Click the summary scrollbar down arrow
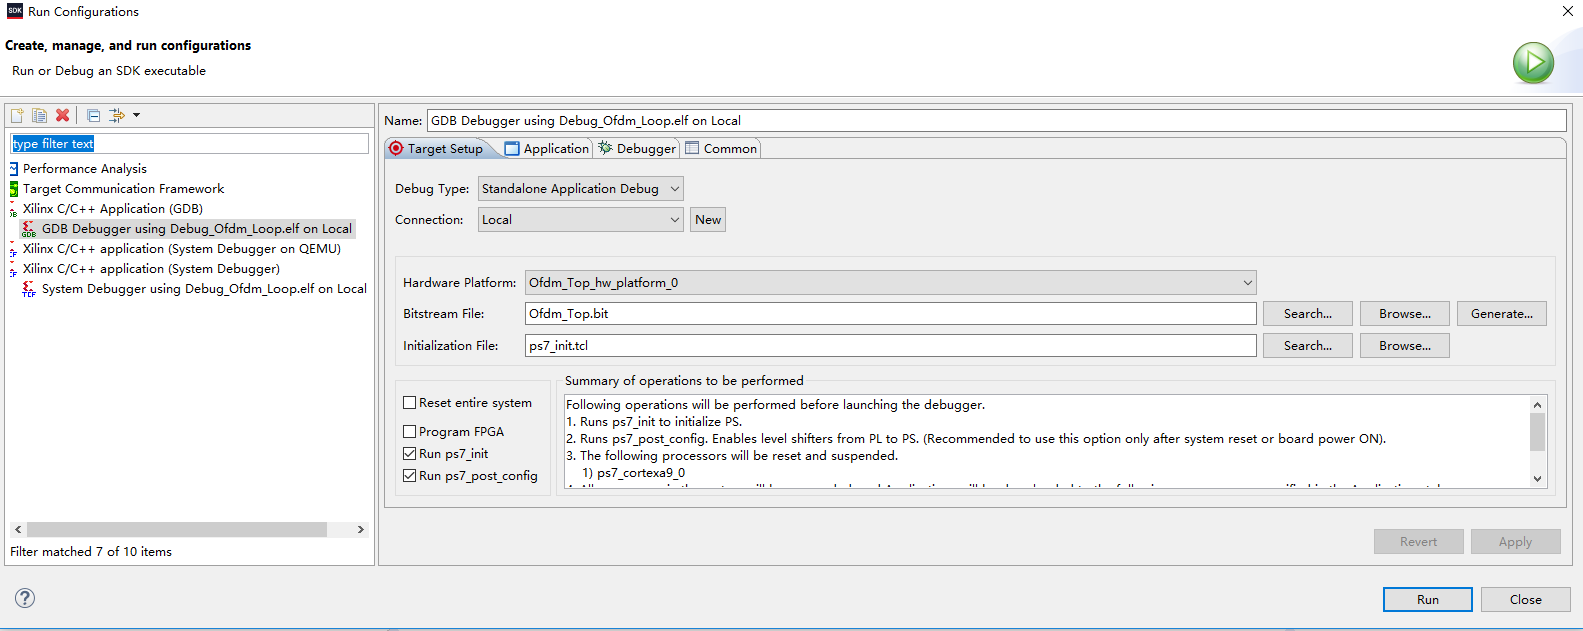 pyautogui.click(x=1538, y=479)
